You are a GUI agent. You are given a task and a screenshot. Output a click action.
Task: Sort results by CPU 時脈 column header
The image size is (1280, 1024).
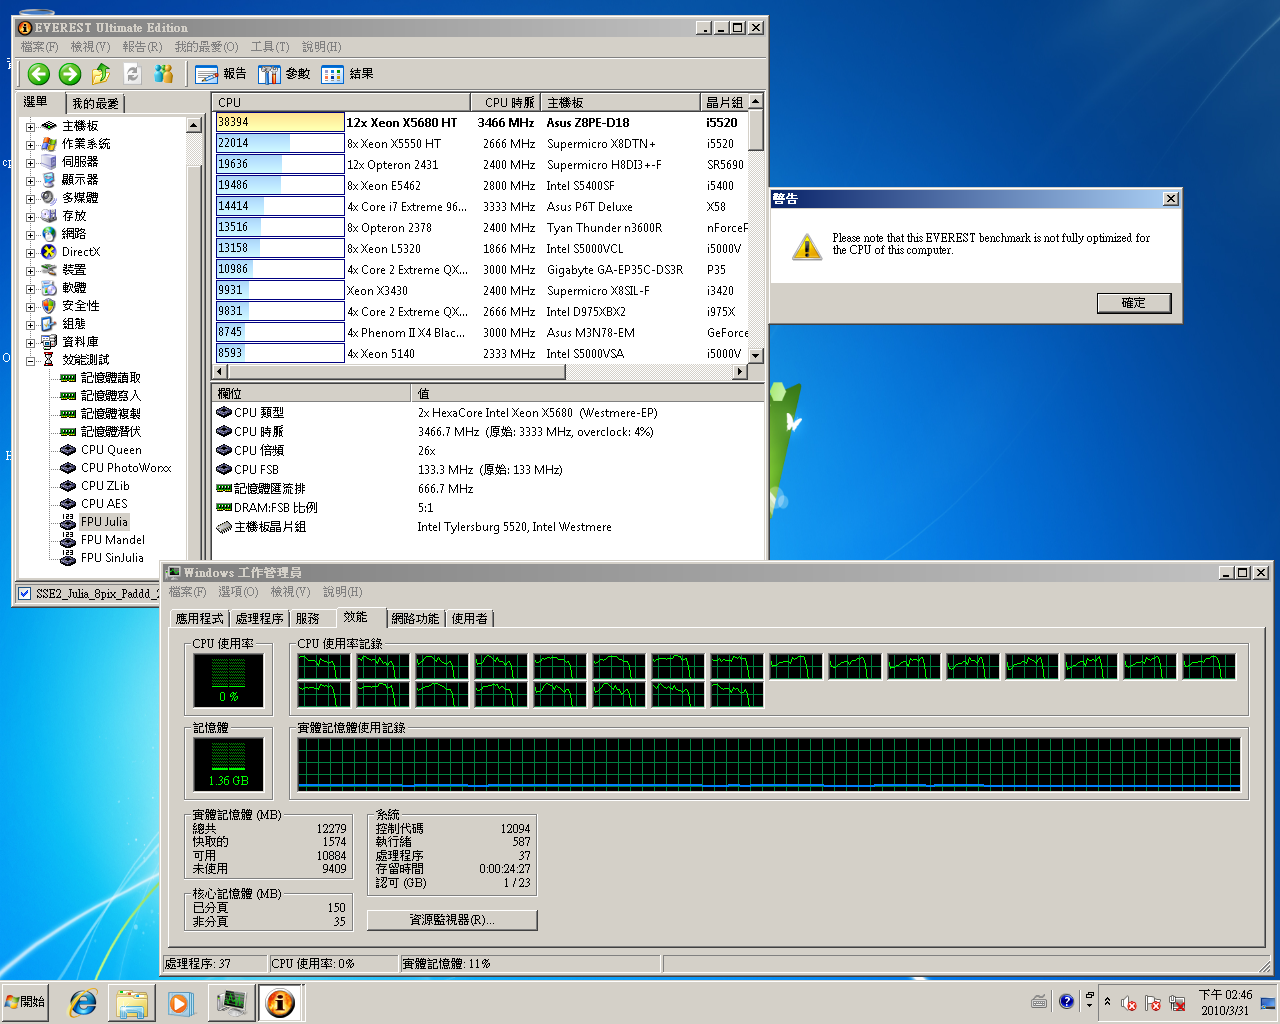[x=506, y=102]
